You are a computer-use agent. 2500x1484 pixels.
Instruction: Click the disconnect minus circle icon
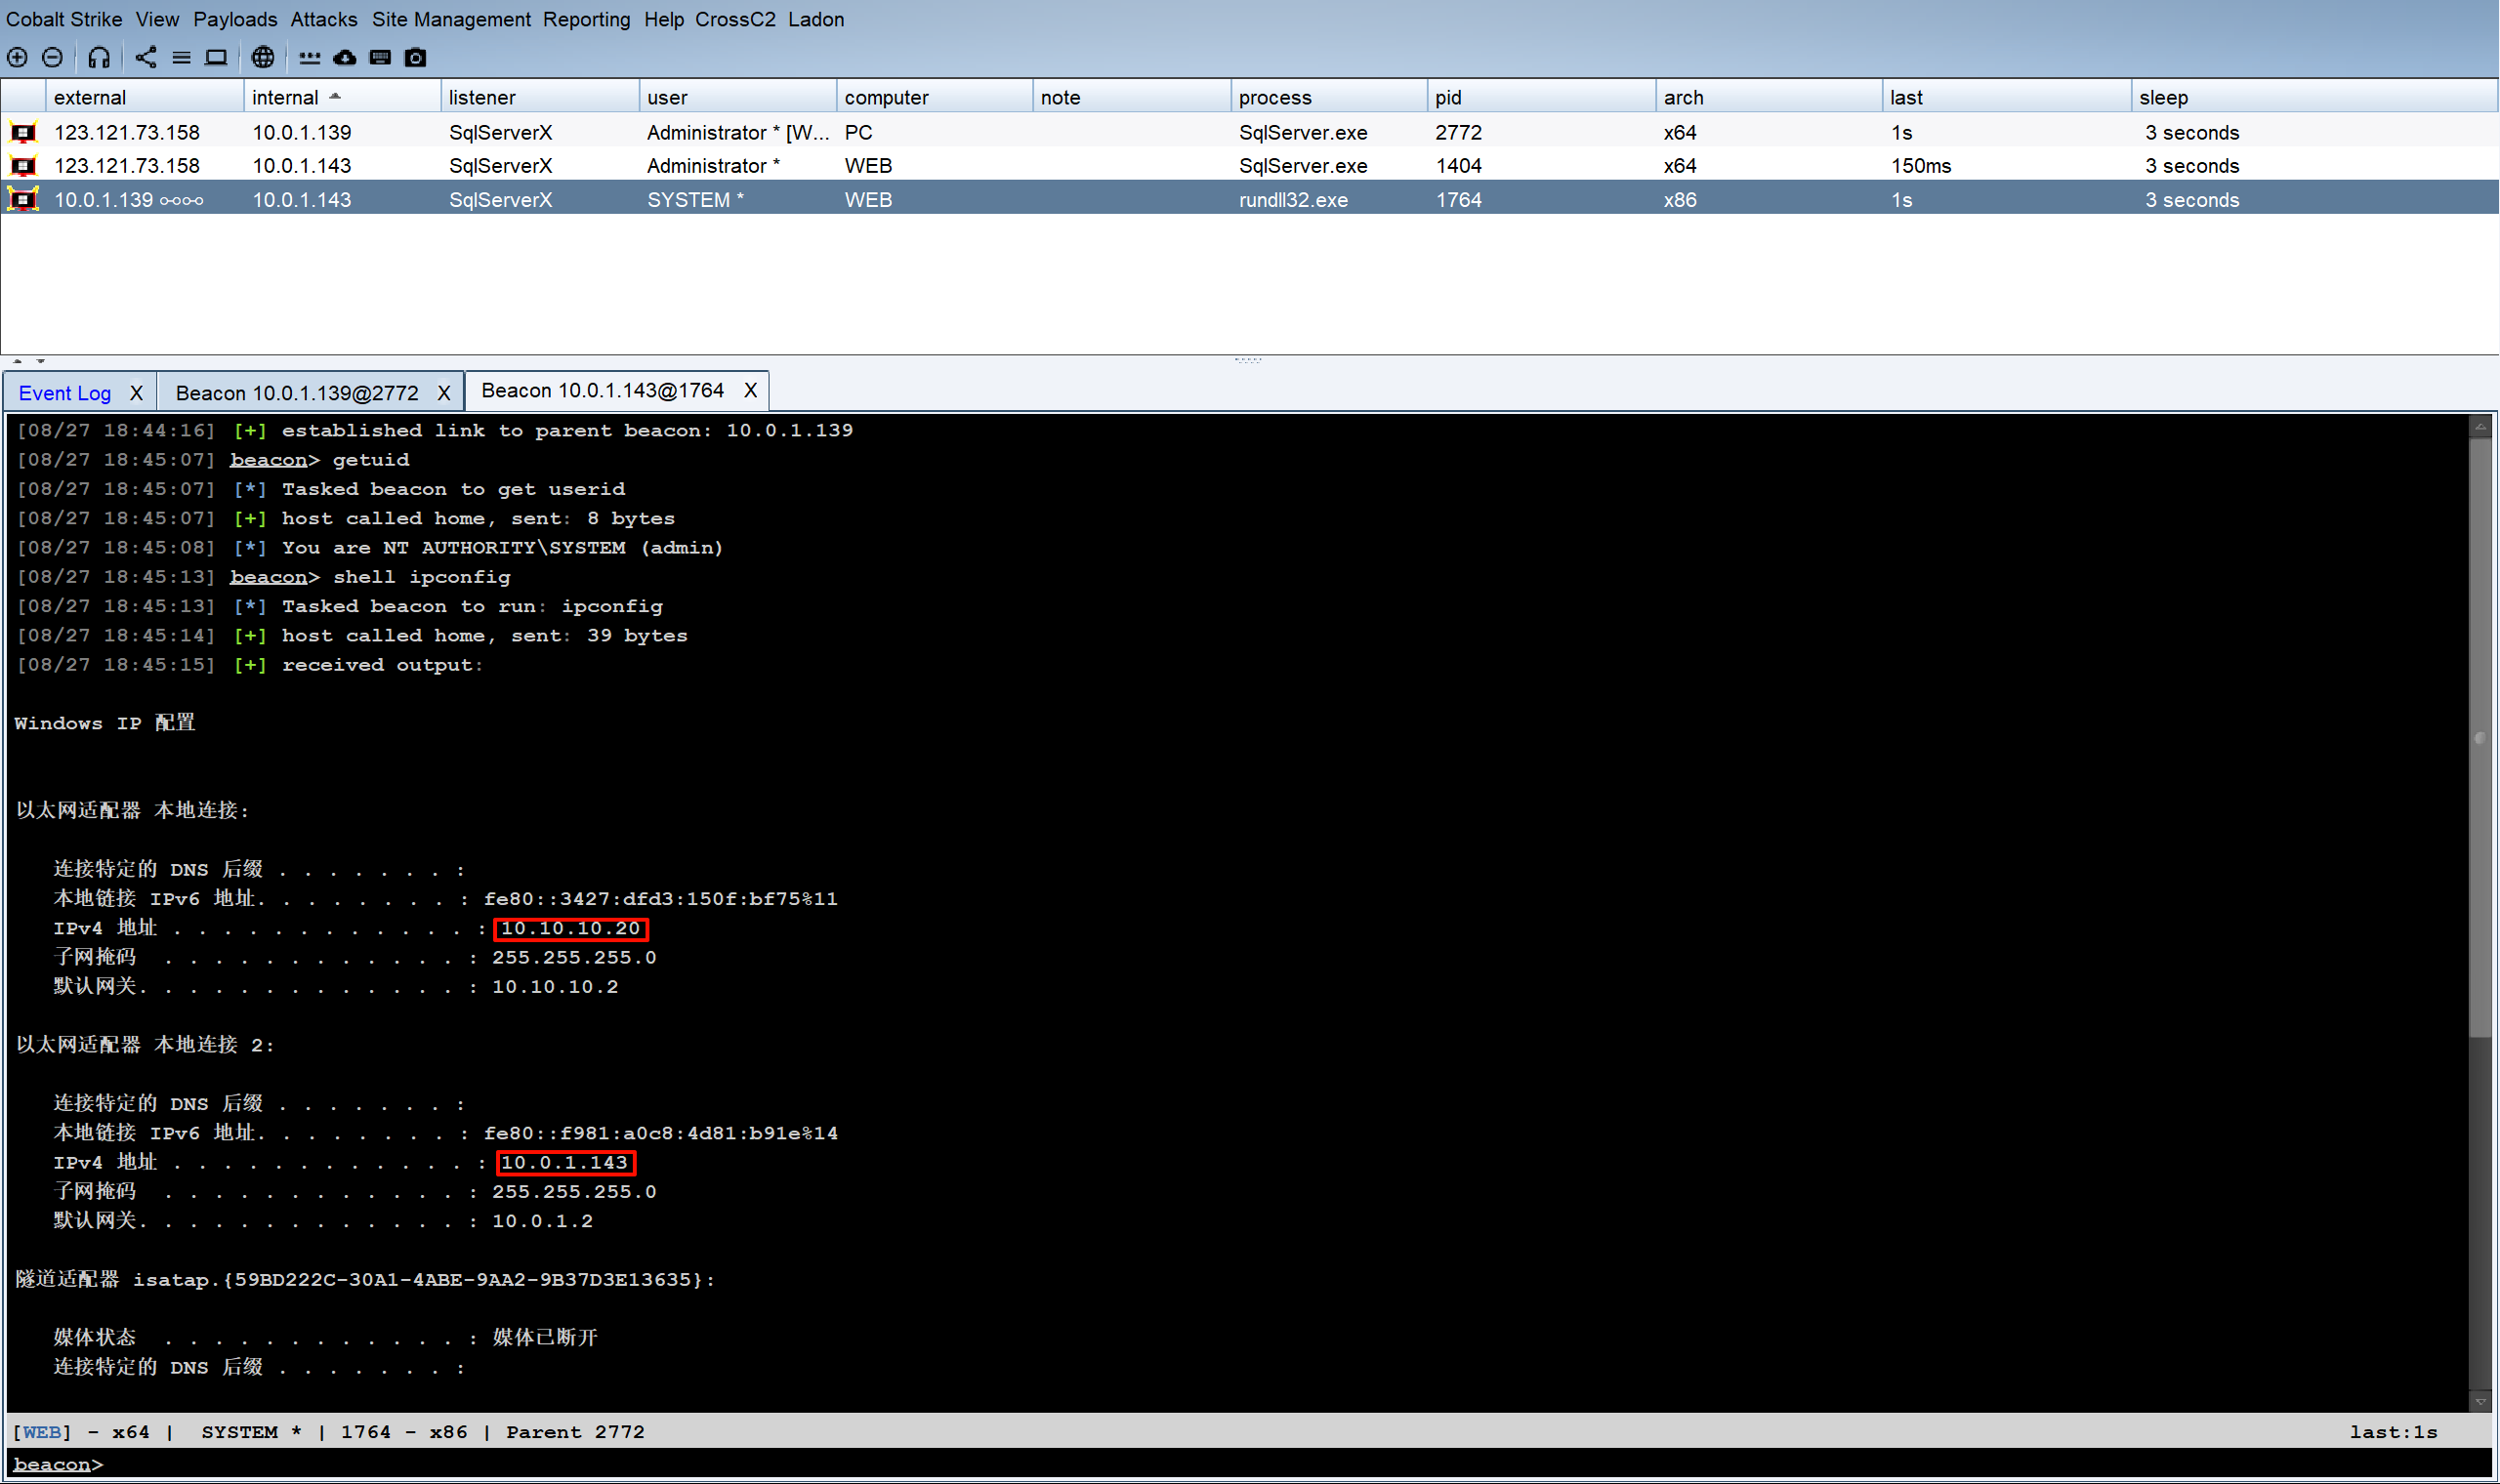[53, 58]
